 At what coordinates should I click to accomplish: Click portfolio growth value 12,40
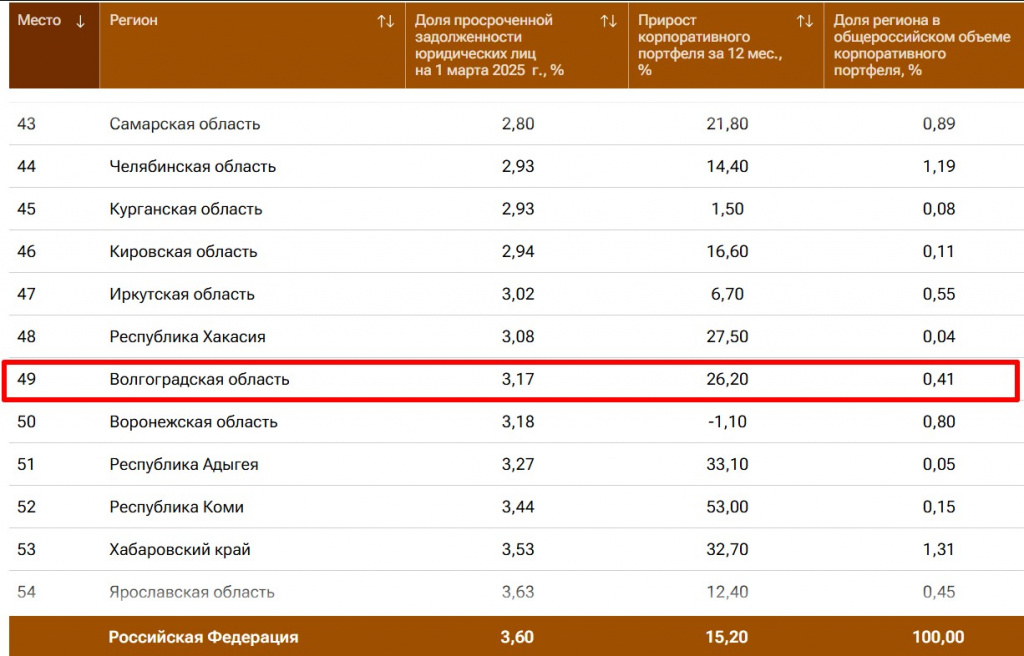[727, 592]
